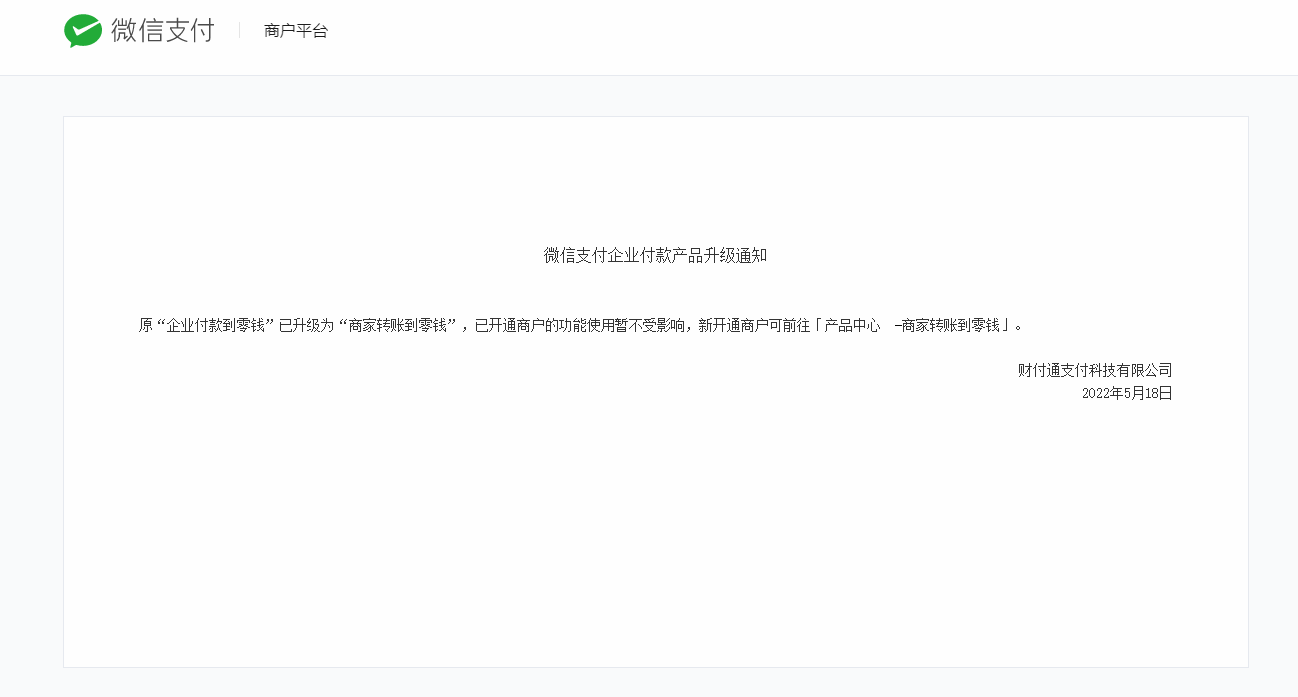Click the 已升级为 wording in the notice
1298x697 pixels.
click(x=307, y=326)
